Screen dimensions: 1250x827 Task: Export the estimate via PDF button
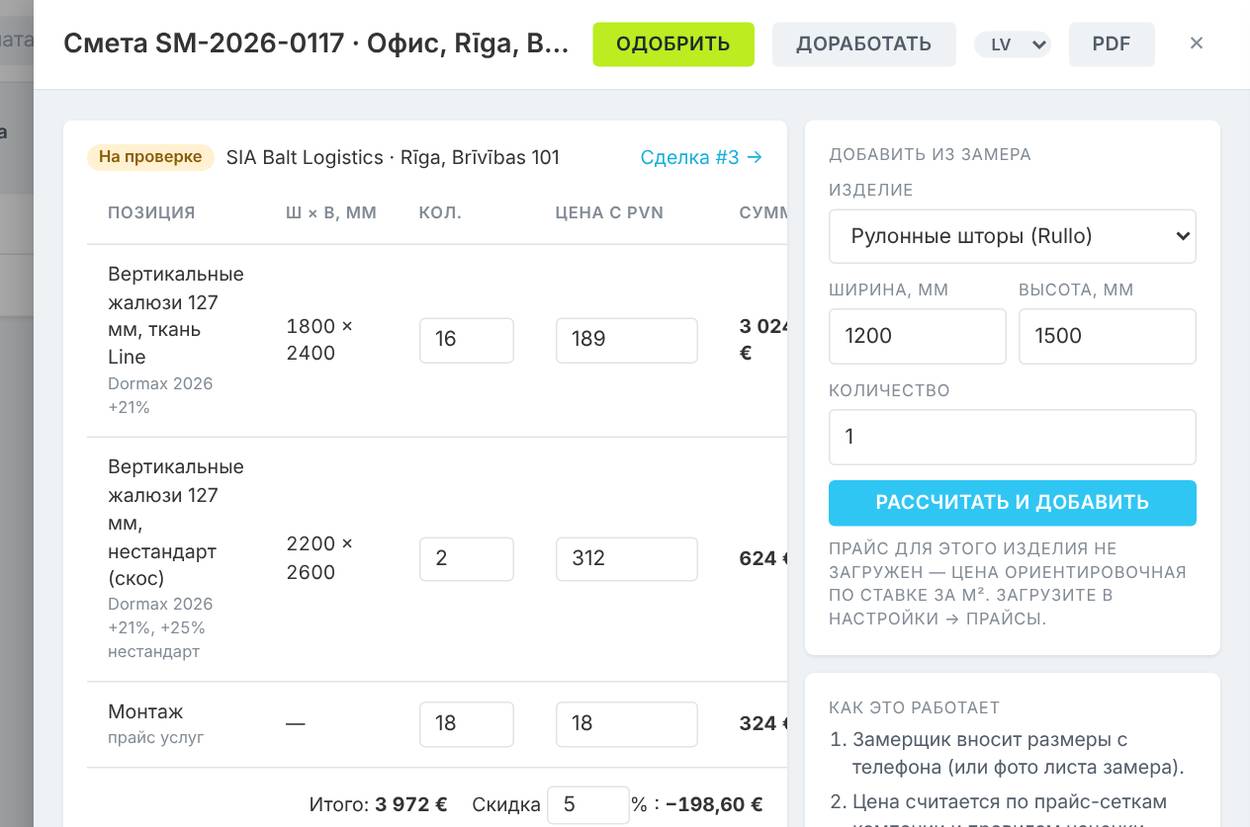[1111, 44]
